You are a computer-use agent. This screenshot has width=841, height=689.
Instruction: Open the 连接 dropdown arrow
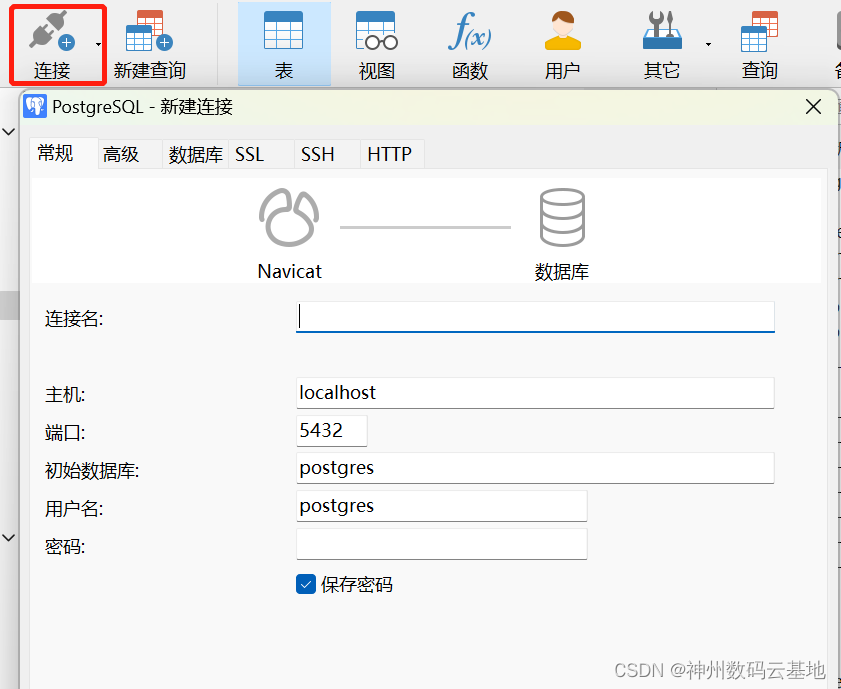coord(98,45)
